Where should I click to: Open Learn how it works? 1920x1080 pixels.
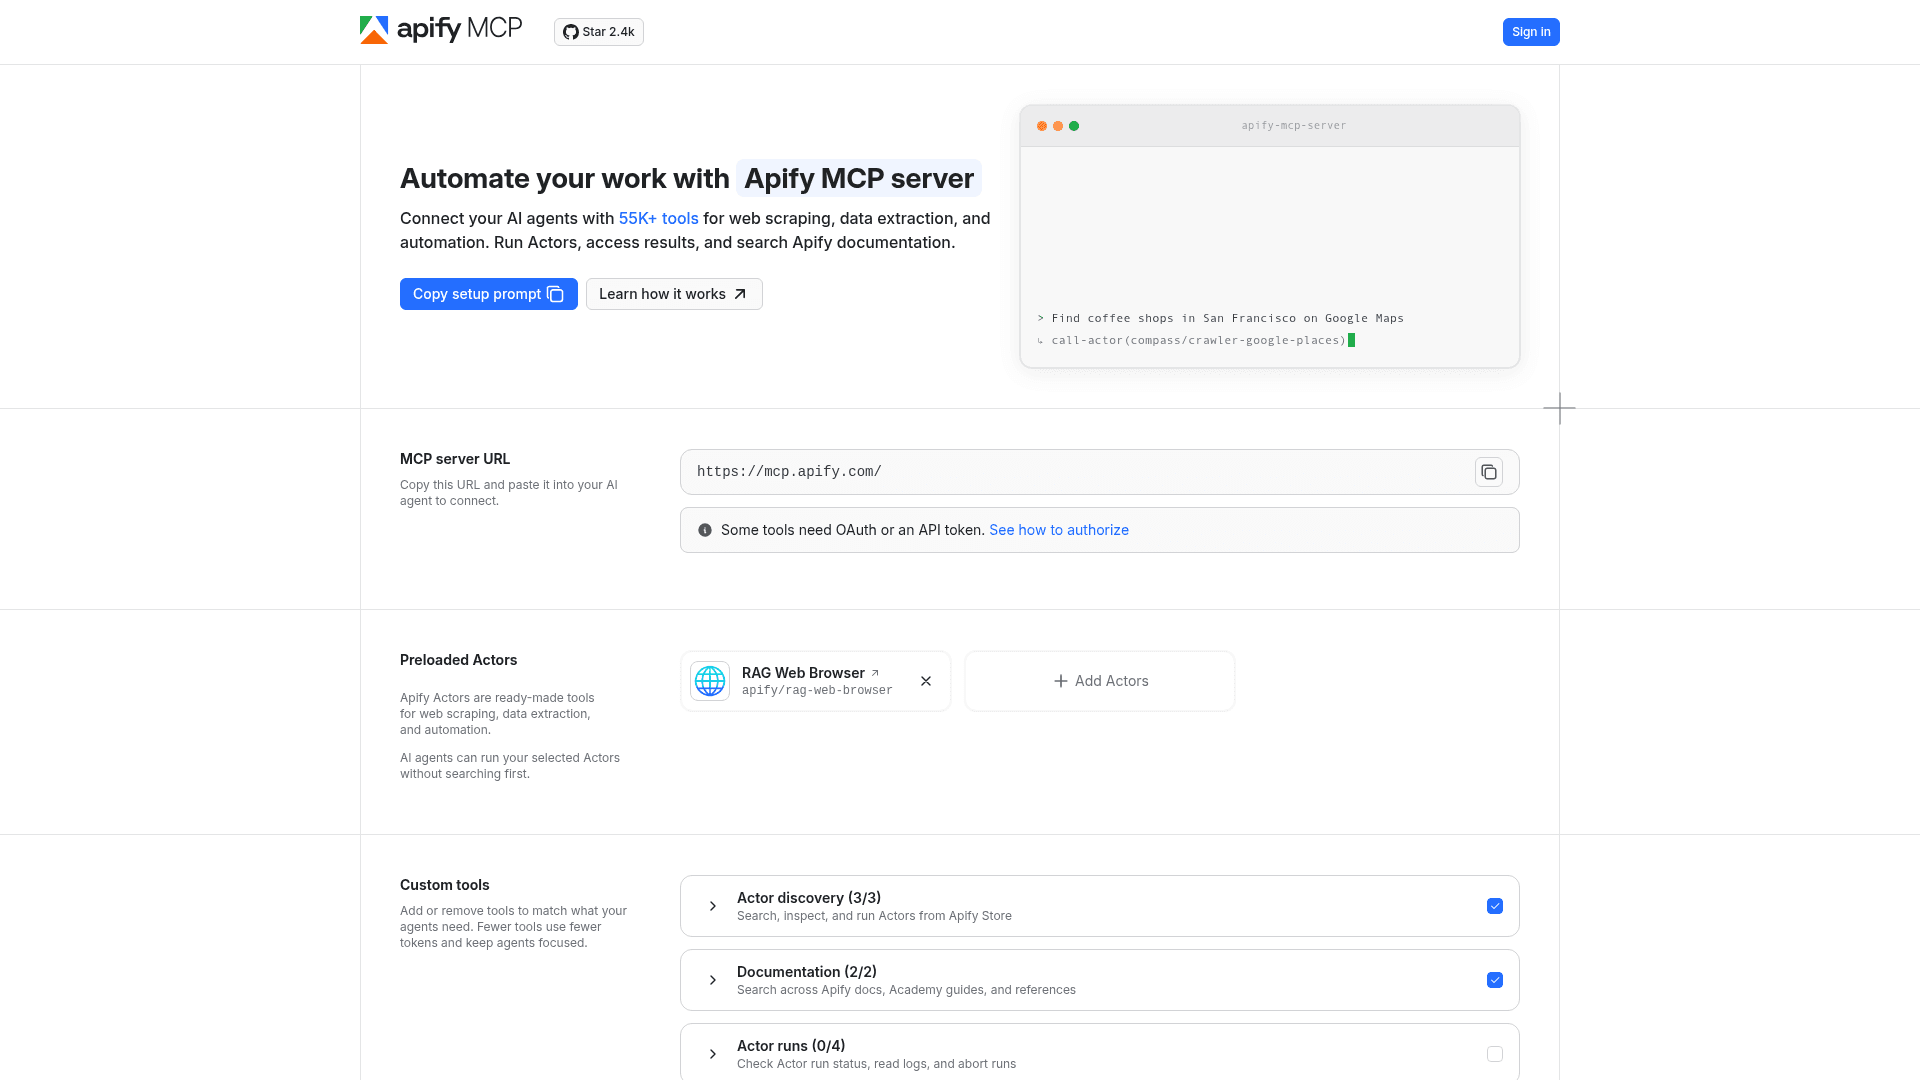coord(674,294)
